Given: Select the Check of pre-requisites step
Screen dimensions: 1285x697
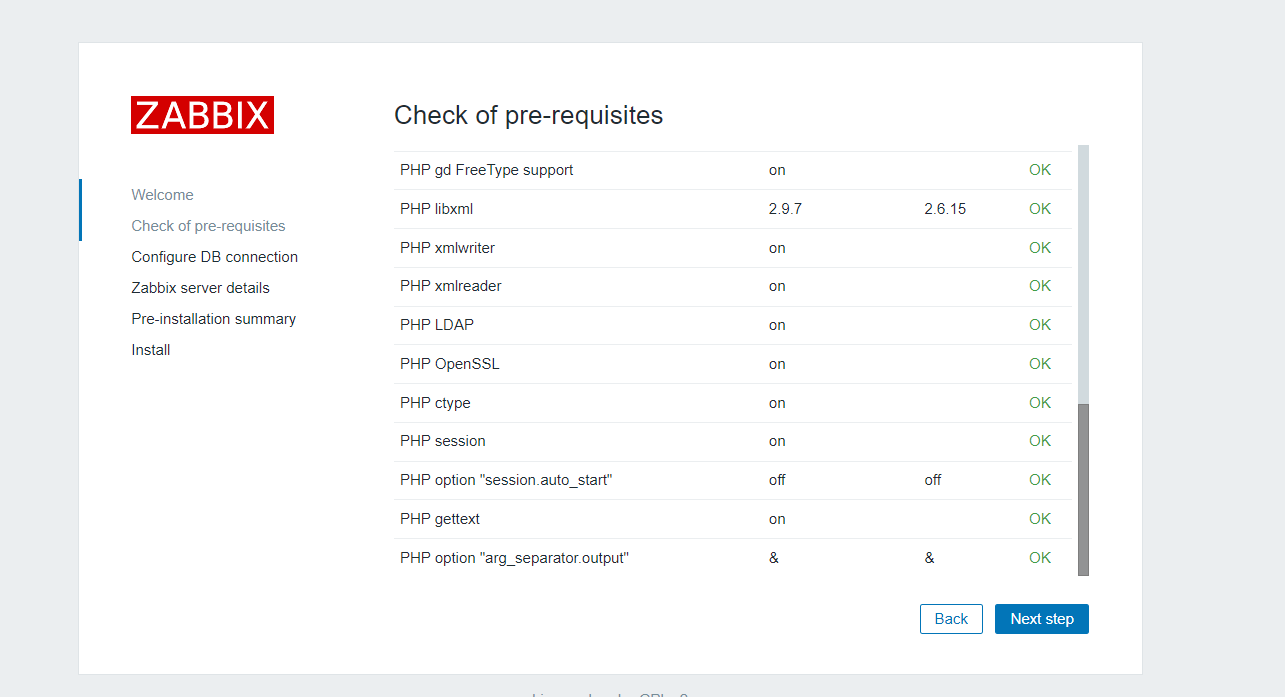Looking at the screenshot, I should (208, 226).
